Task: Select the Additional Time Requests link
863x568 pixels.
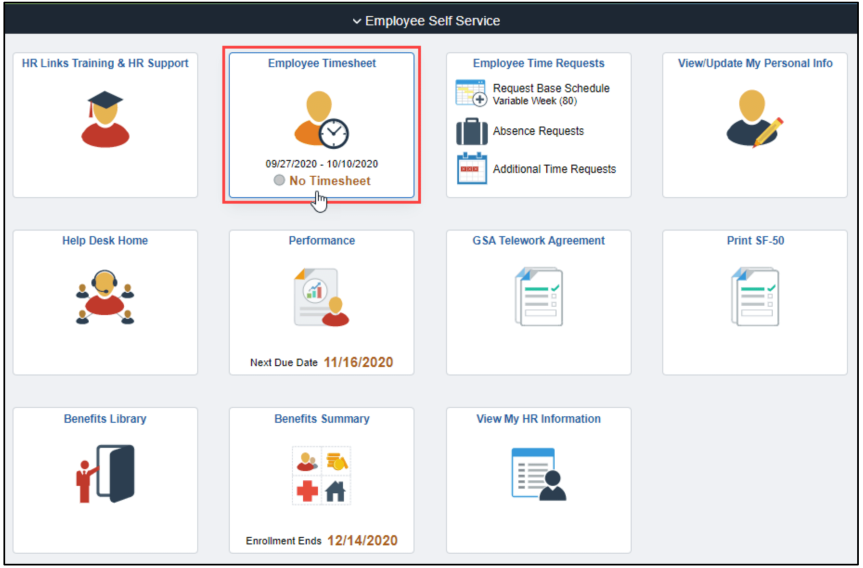Action: point(554,169)
